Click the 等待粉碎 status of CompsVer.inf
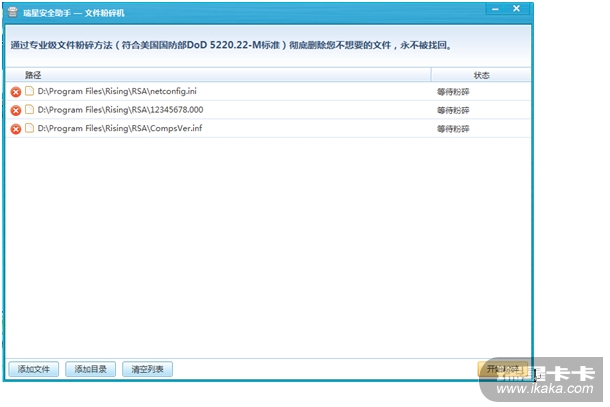The image size is (610, 407). click(453, 128)
